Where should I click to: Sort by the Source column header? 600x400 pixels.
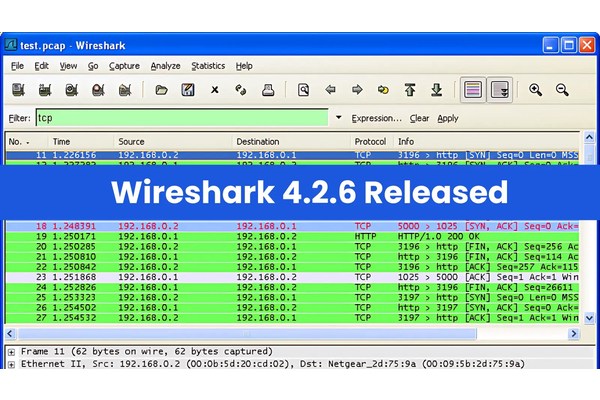click(x=173, y=142)
